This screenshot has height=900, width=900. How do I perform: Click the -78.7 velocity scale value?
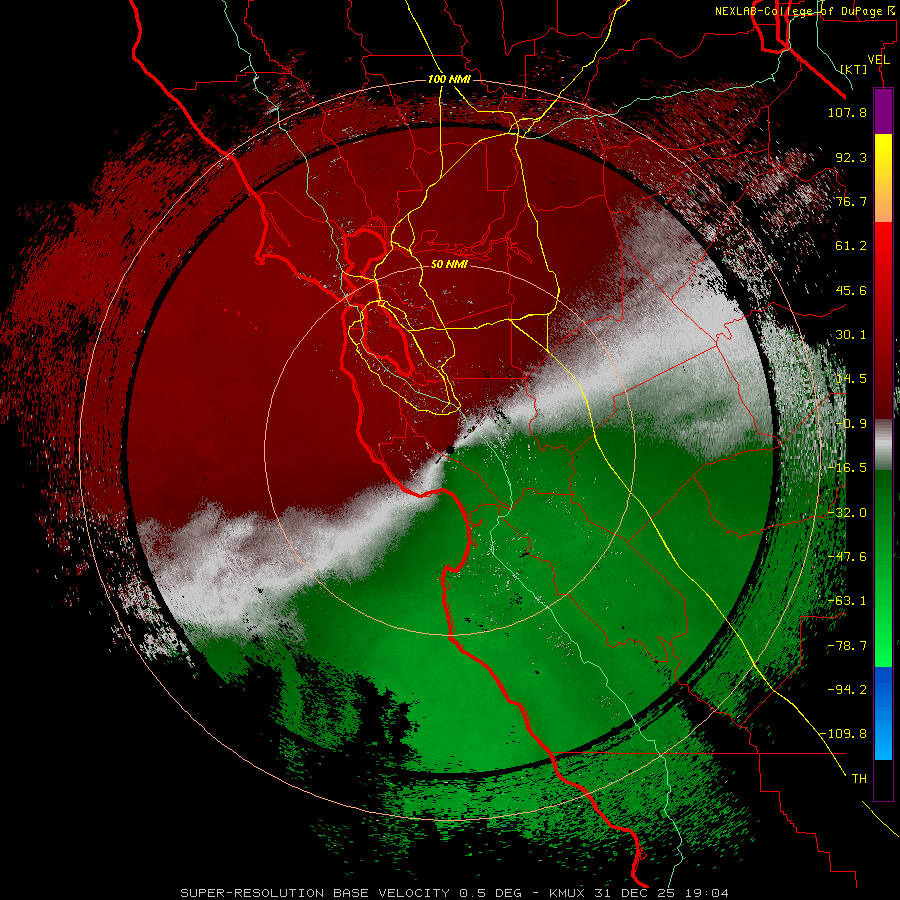pyautogui.click(x=847, y=646)
